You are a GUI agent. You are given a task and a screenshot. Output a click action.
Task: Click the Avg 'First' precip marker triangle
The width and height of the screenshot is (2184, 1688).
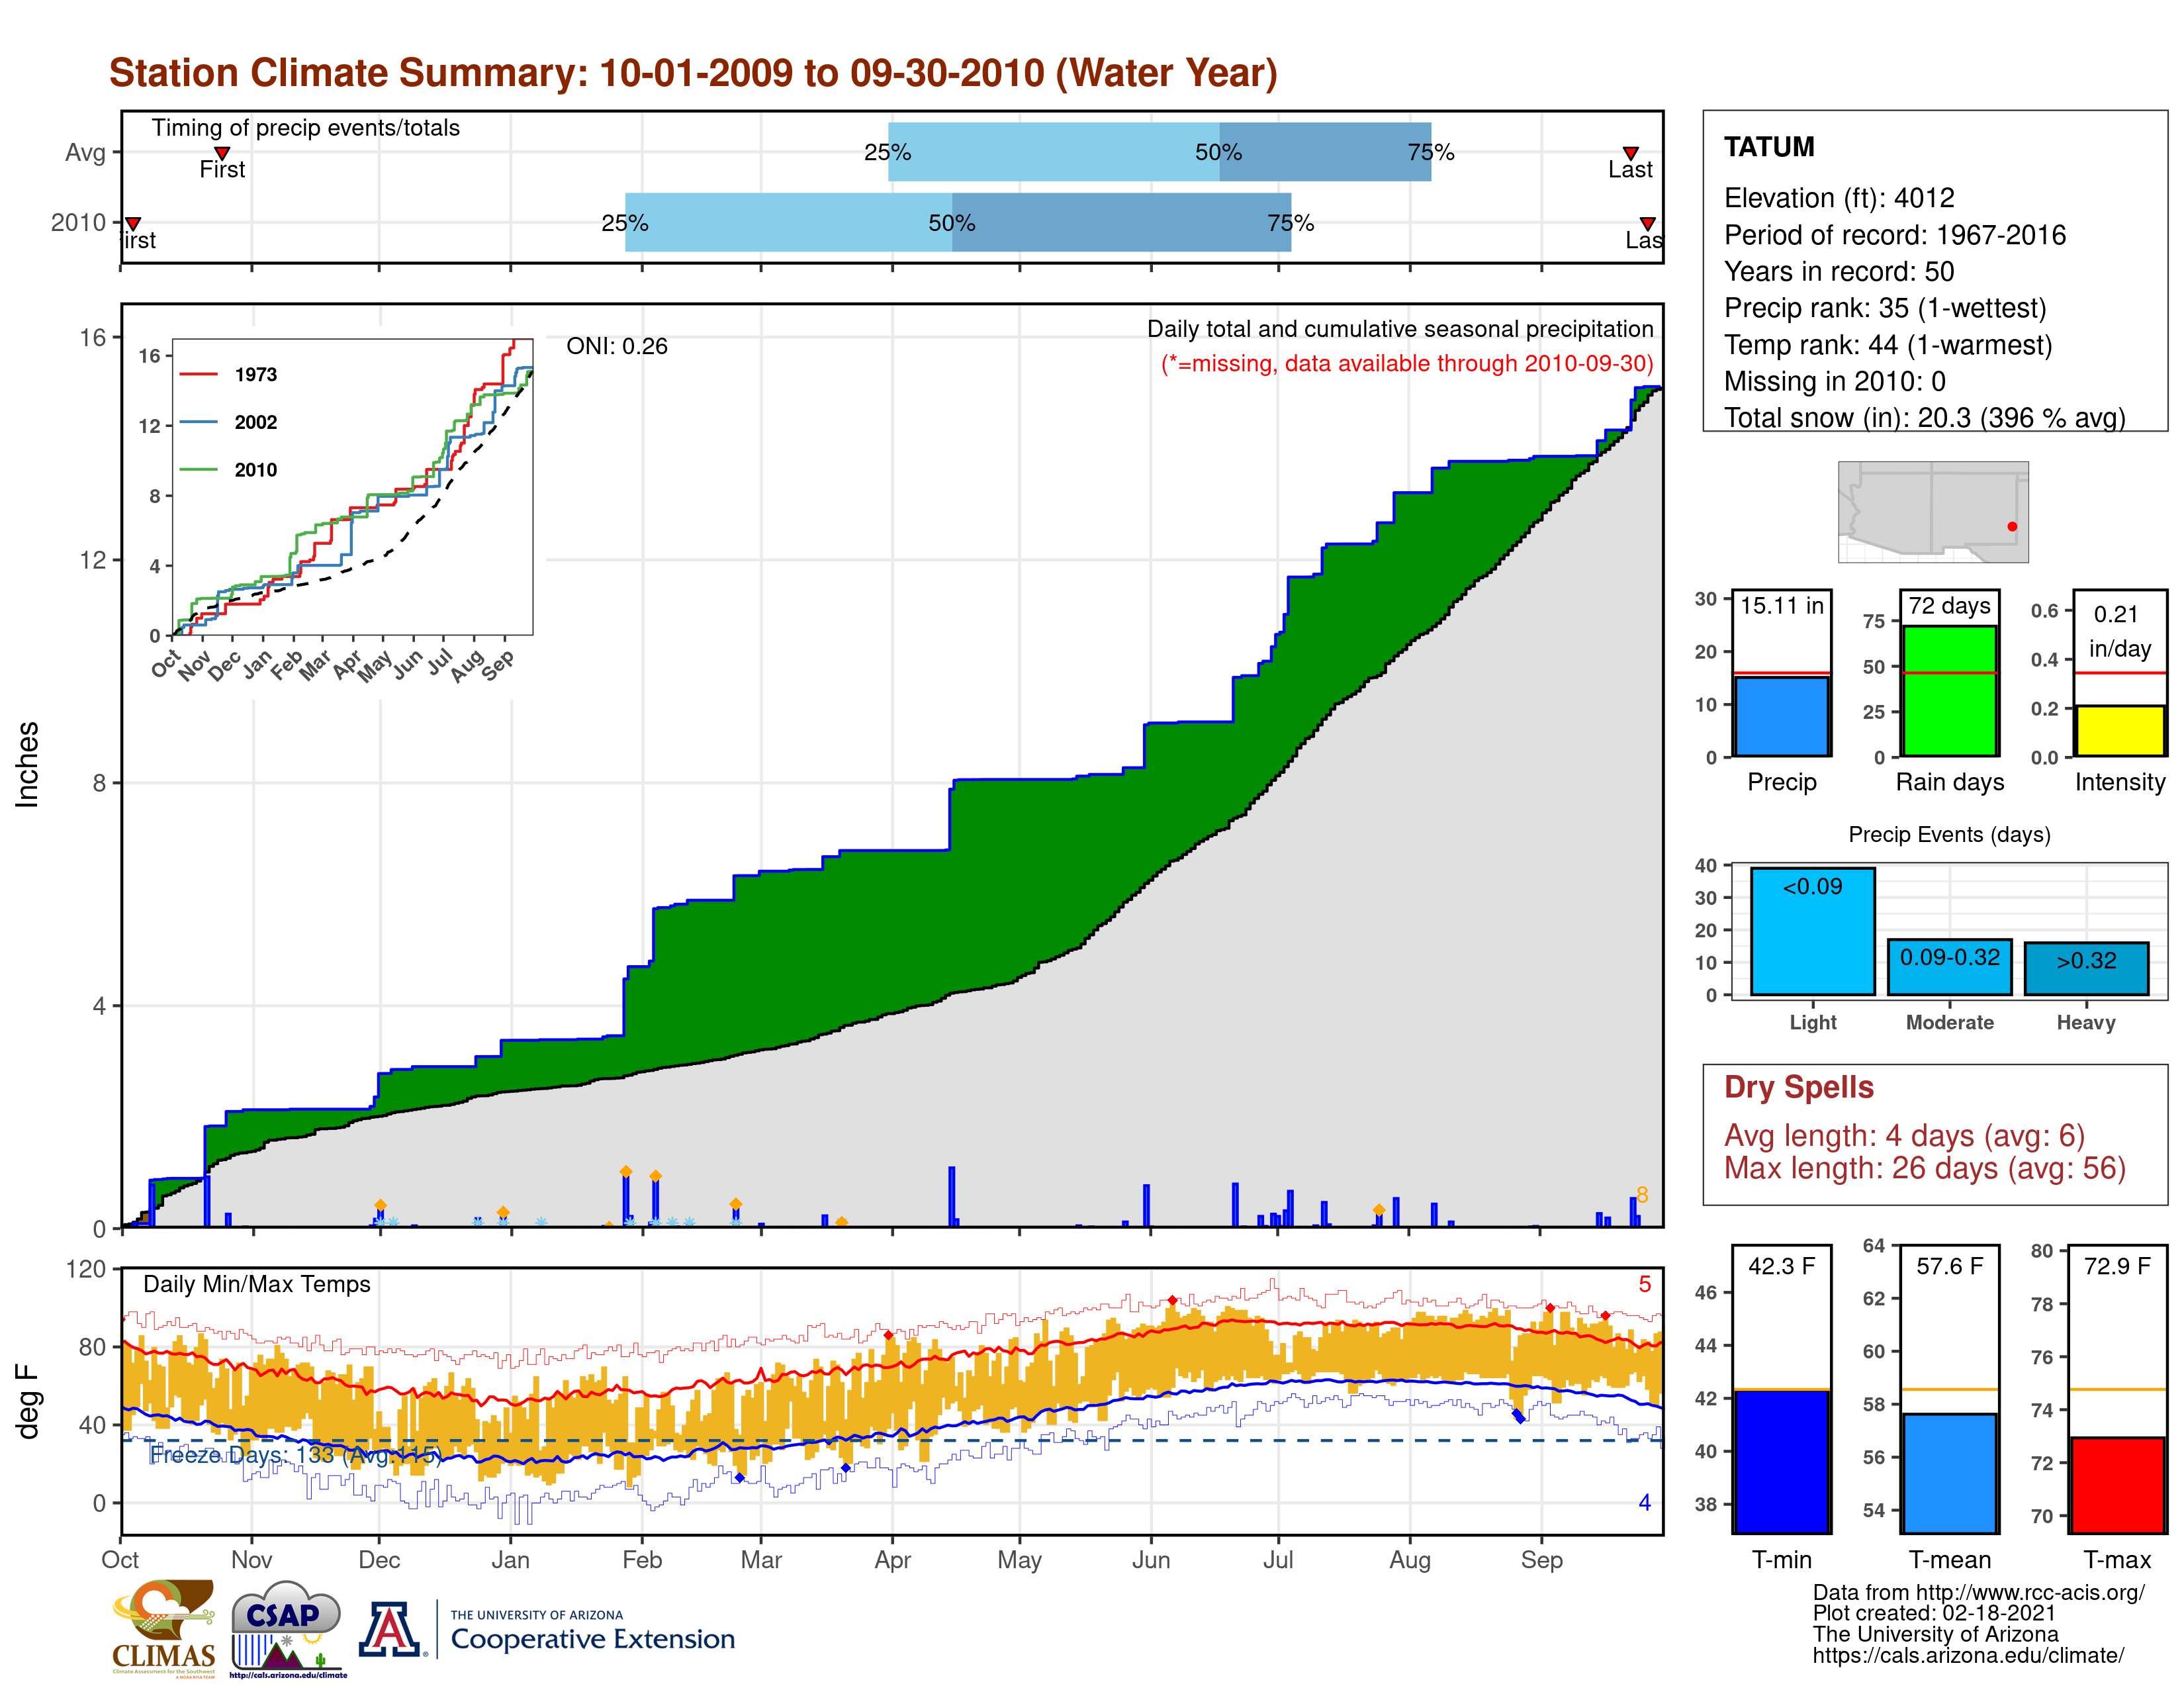pyautogui.click(x=222, y=153)
